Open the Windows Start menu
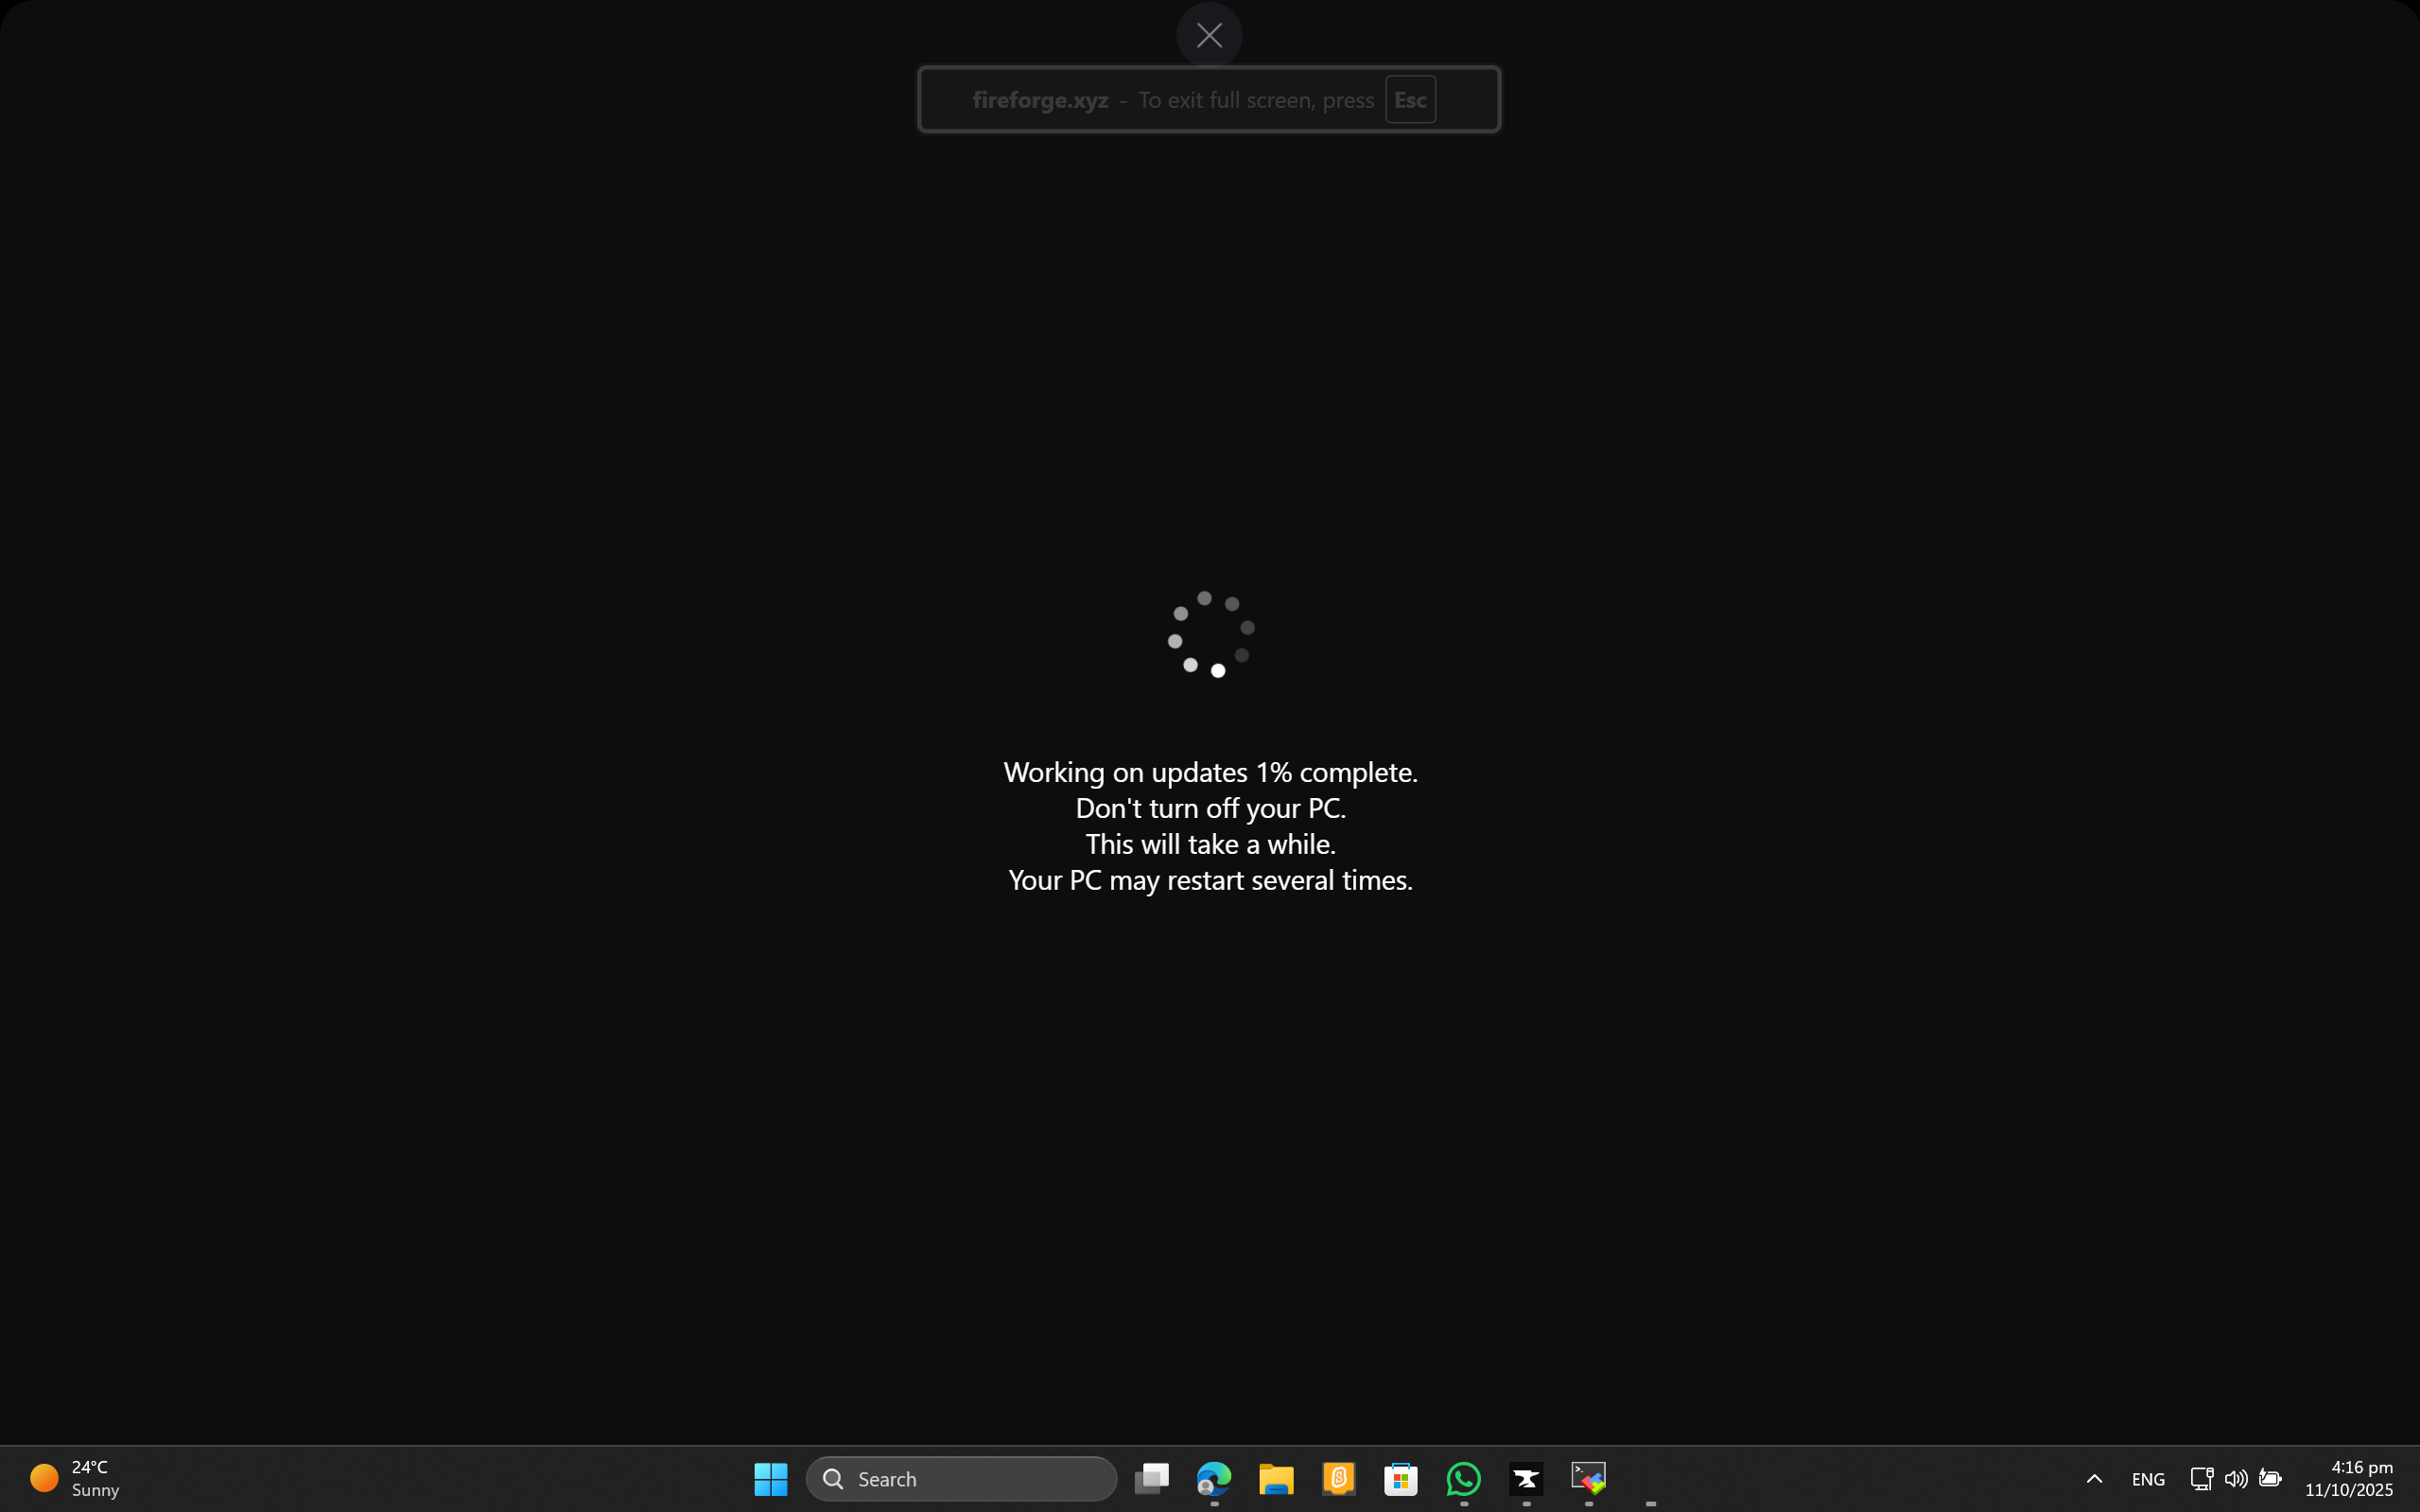Image resolution: width=2420 pixels, height=1512 pixels. 770,1478
